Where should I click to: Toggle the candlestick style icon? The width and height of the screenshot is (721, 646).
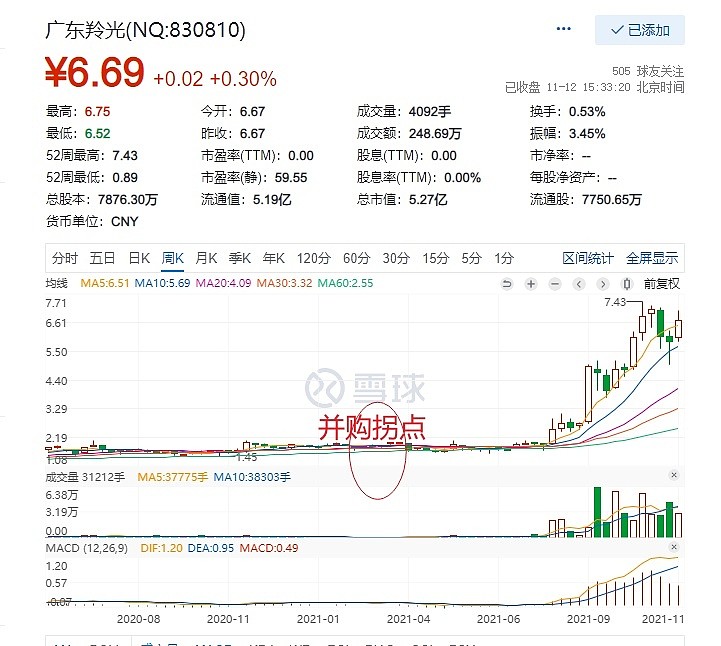(x=627, y=284)
